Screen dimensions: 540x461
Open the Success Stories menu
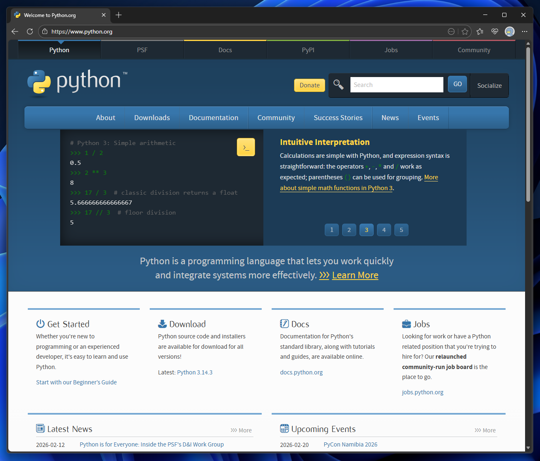[338, 118]
